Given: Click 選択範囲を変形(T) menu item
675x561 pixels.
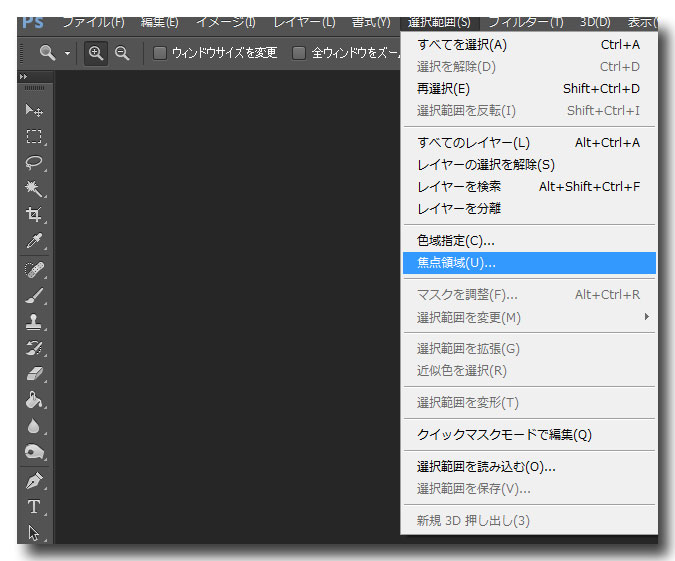Looking at the screenshot, I should 529,403.
